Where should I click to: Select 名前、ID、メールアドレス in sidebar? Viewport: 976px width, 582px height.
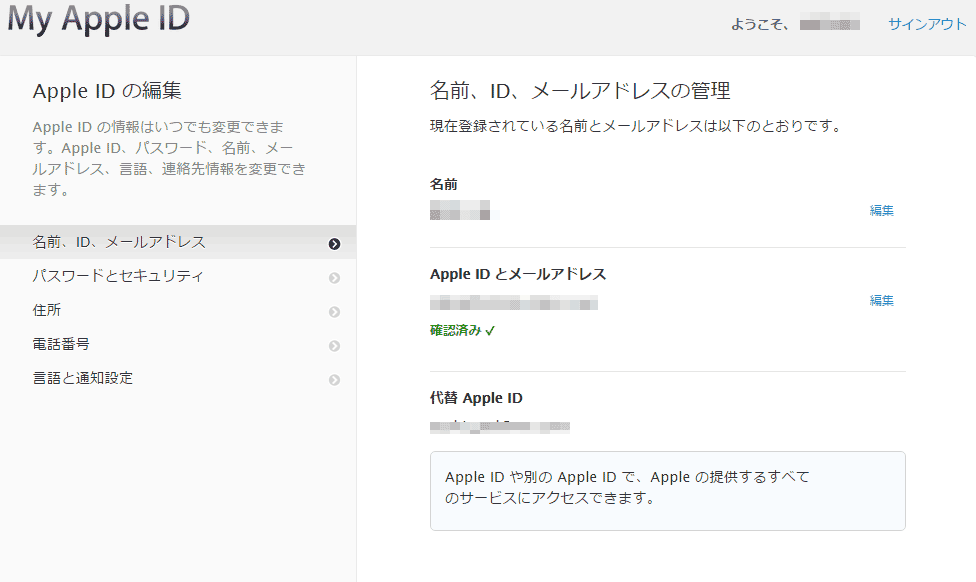(119, 242)
